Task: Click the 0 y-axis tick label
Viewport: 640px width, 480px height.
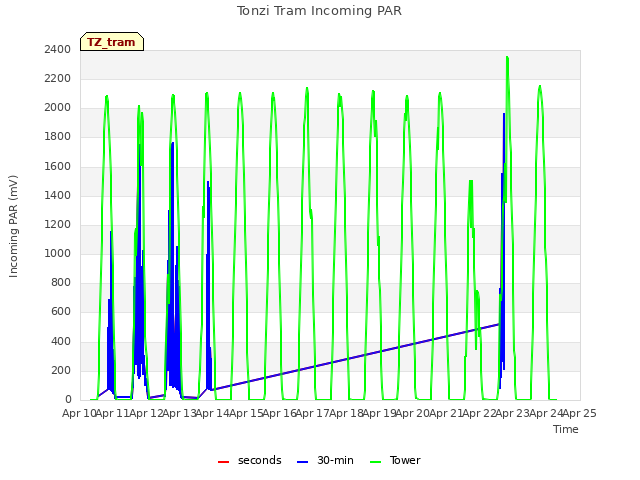Action: pos(68,400)
